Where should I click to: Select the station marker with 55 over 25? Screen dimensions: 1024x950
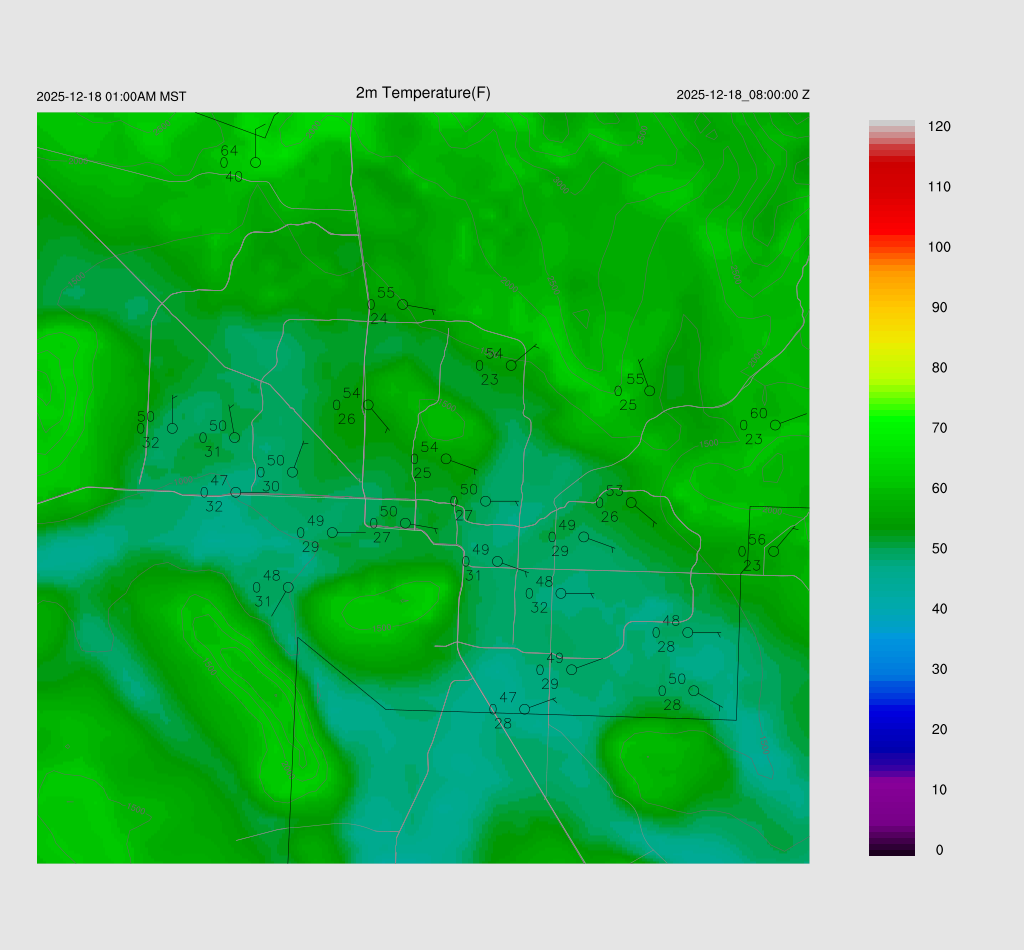649,391
